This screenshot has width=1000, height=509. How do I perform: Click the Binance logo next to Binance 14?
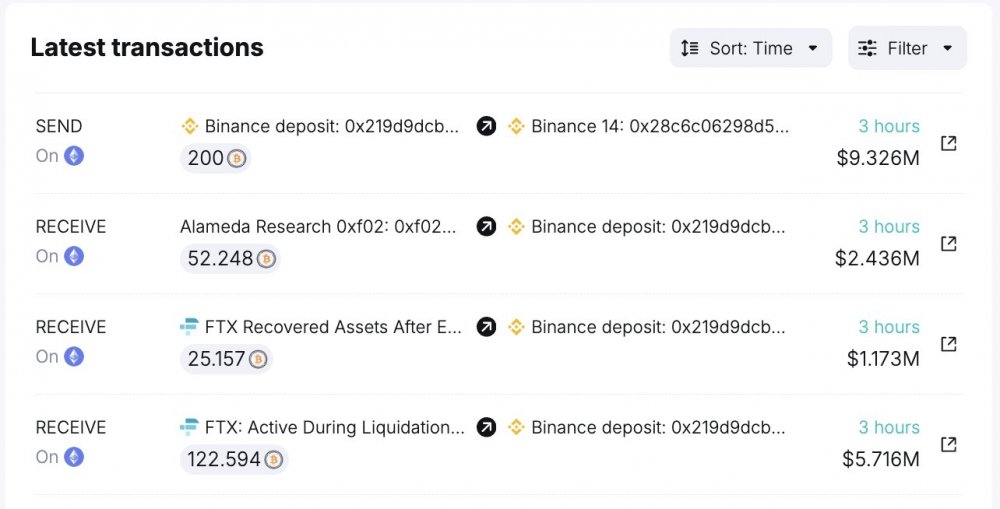point(516,126)
